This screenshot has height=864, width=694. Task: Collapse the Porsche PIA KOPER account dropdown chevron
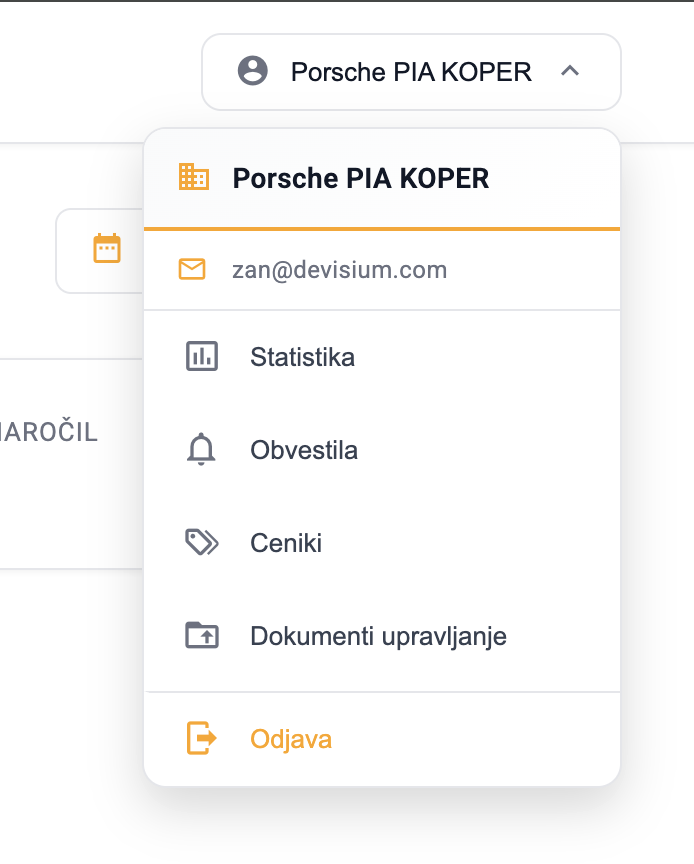tap(570, 71)
